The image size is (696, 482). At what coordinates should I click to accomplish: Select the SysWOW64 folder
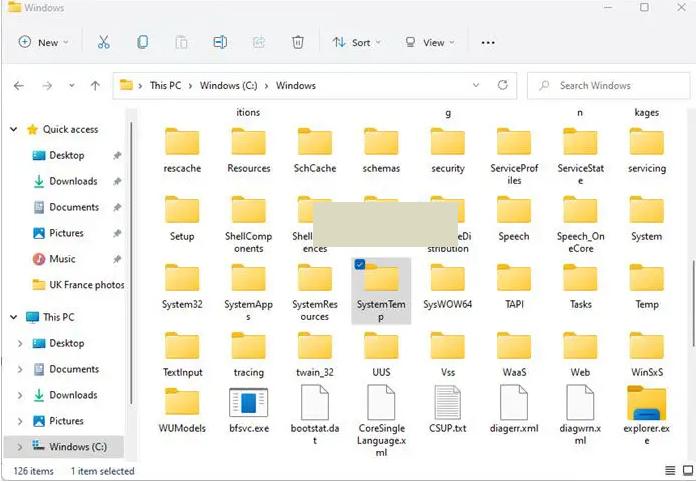pyautogui.click(x=447, y=286)
